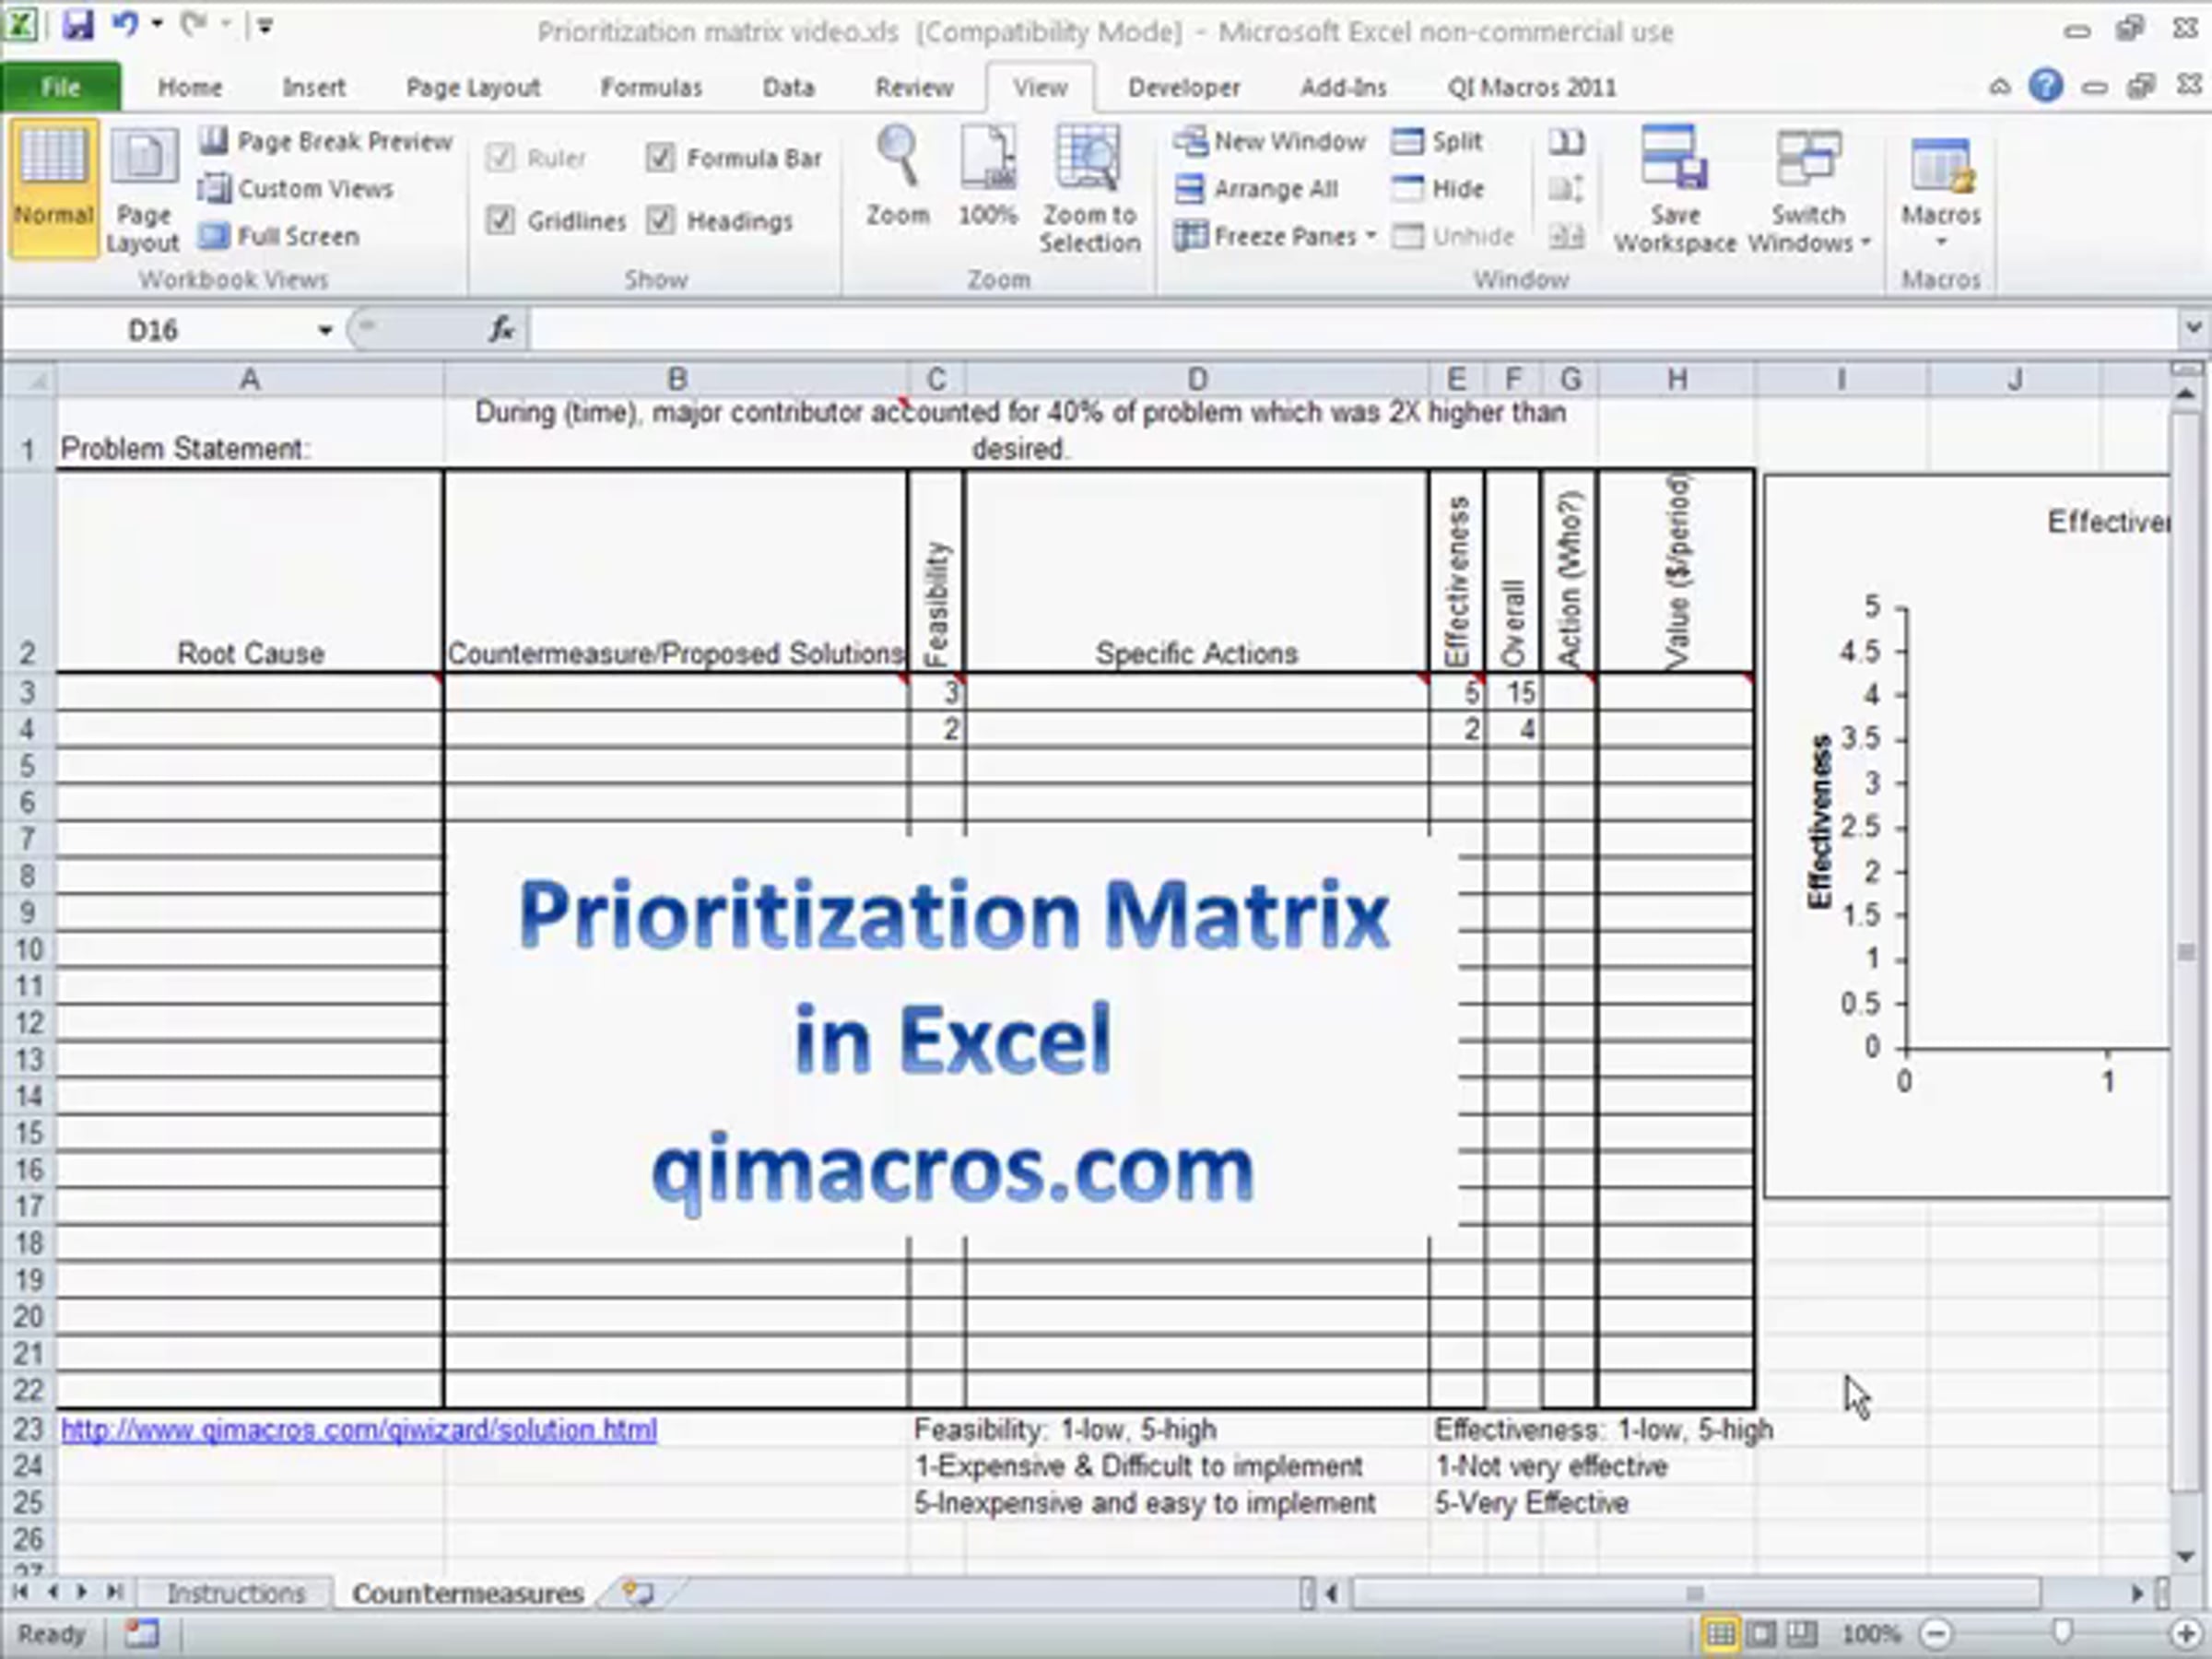
Task: Click into the formula bar input
Action: coord(1352,329)
